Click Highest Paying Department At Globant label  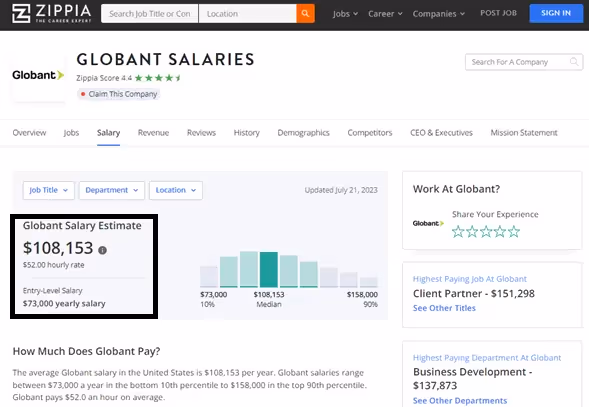point(487,358)
